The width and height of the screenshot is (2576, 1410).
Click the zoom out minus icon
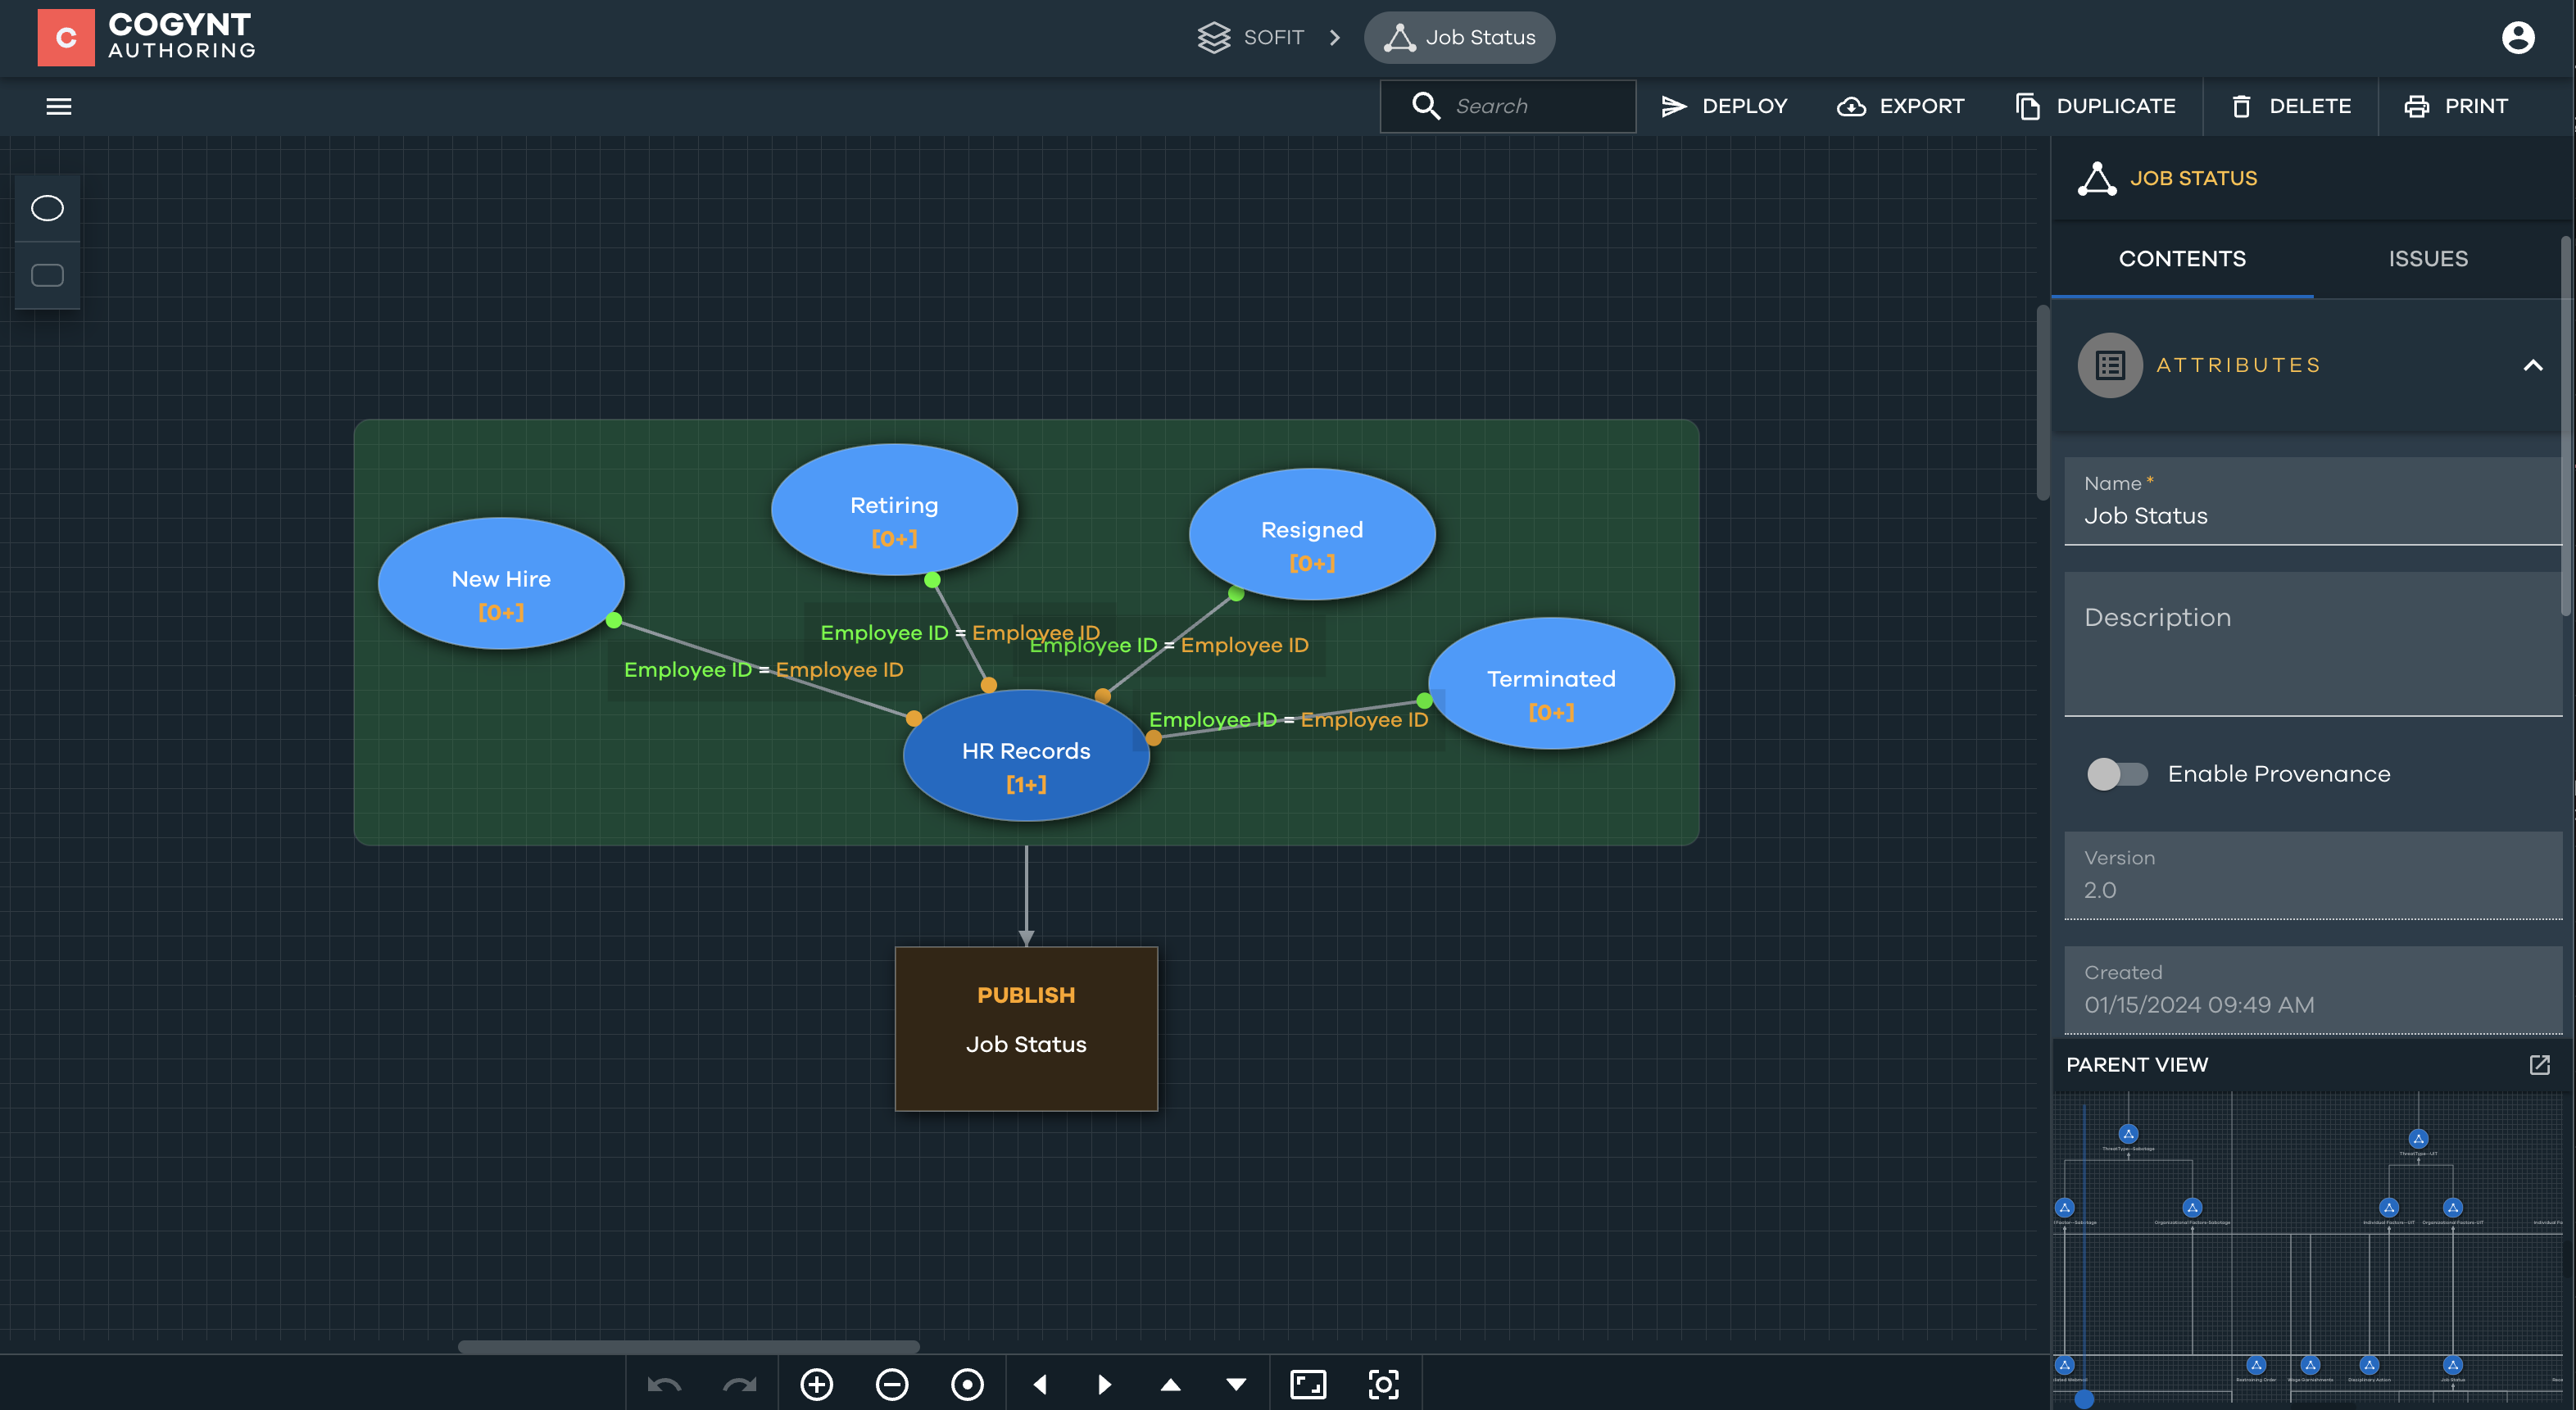click(891, 1384)
